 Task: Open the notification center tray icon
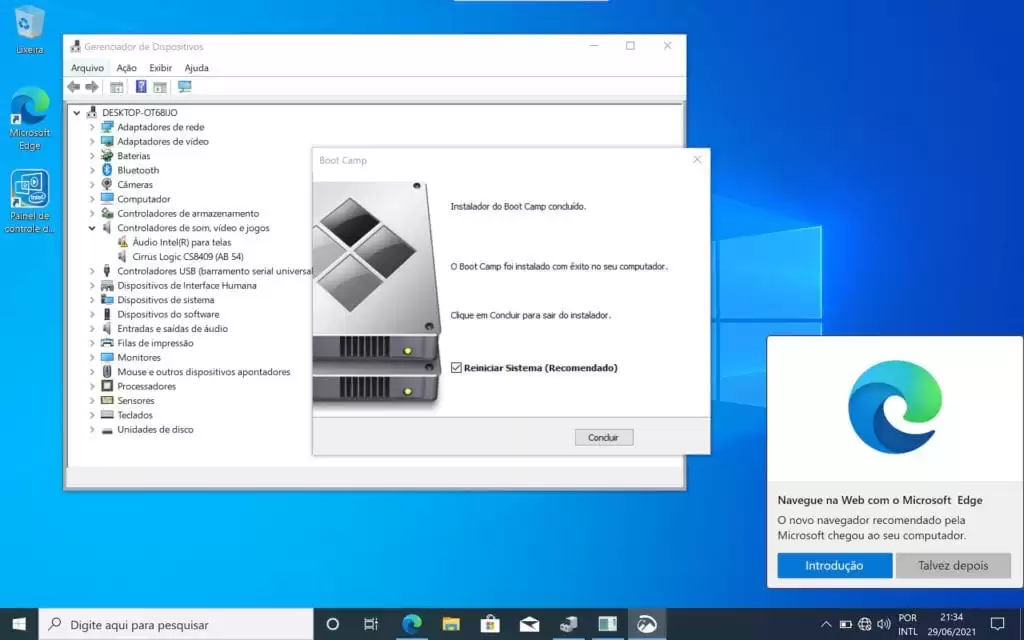(x=997, y=624)
